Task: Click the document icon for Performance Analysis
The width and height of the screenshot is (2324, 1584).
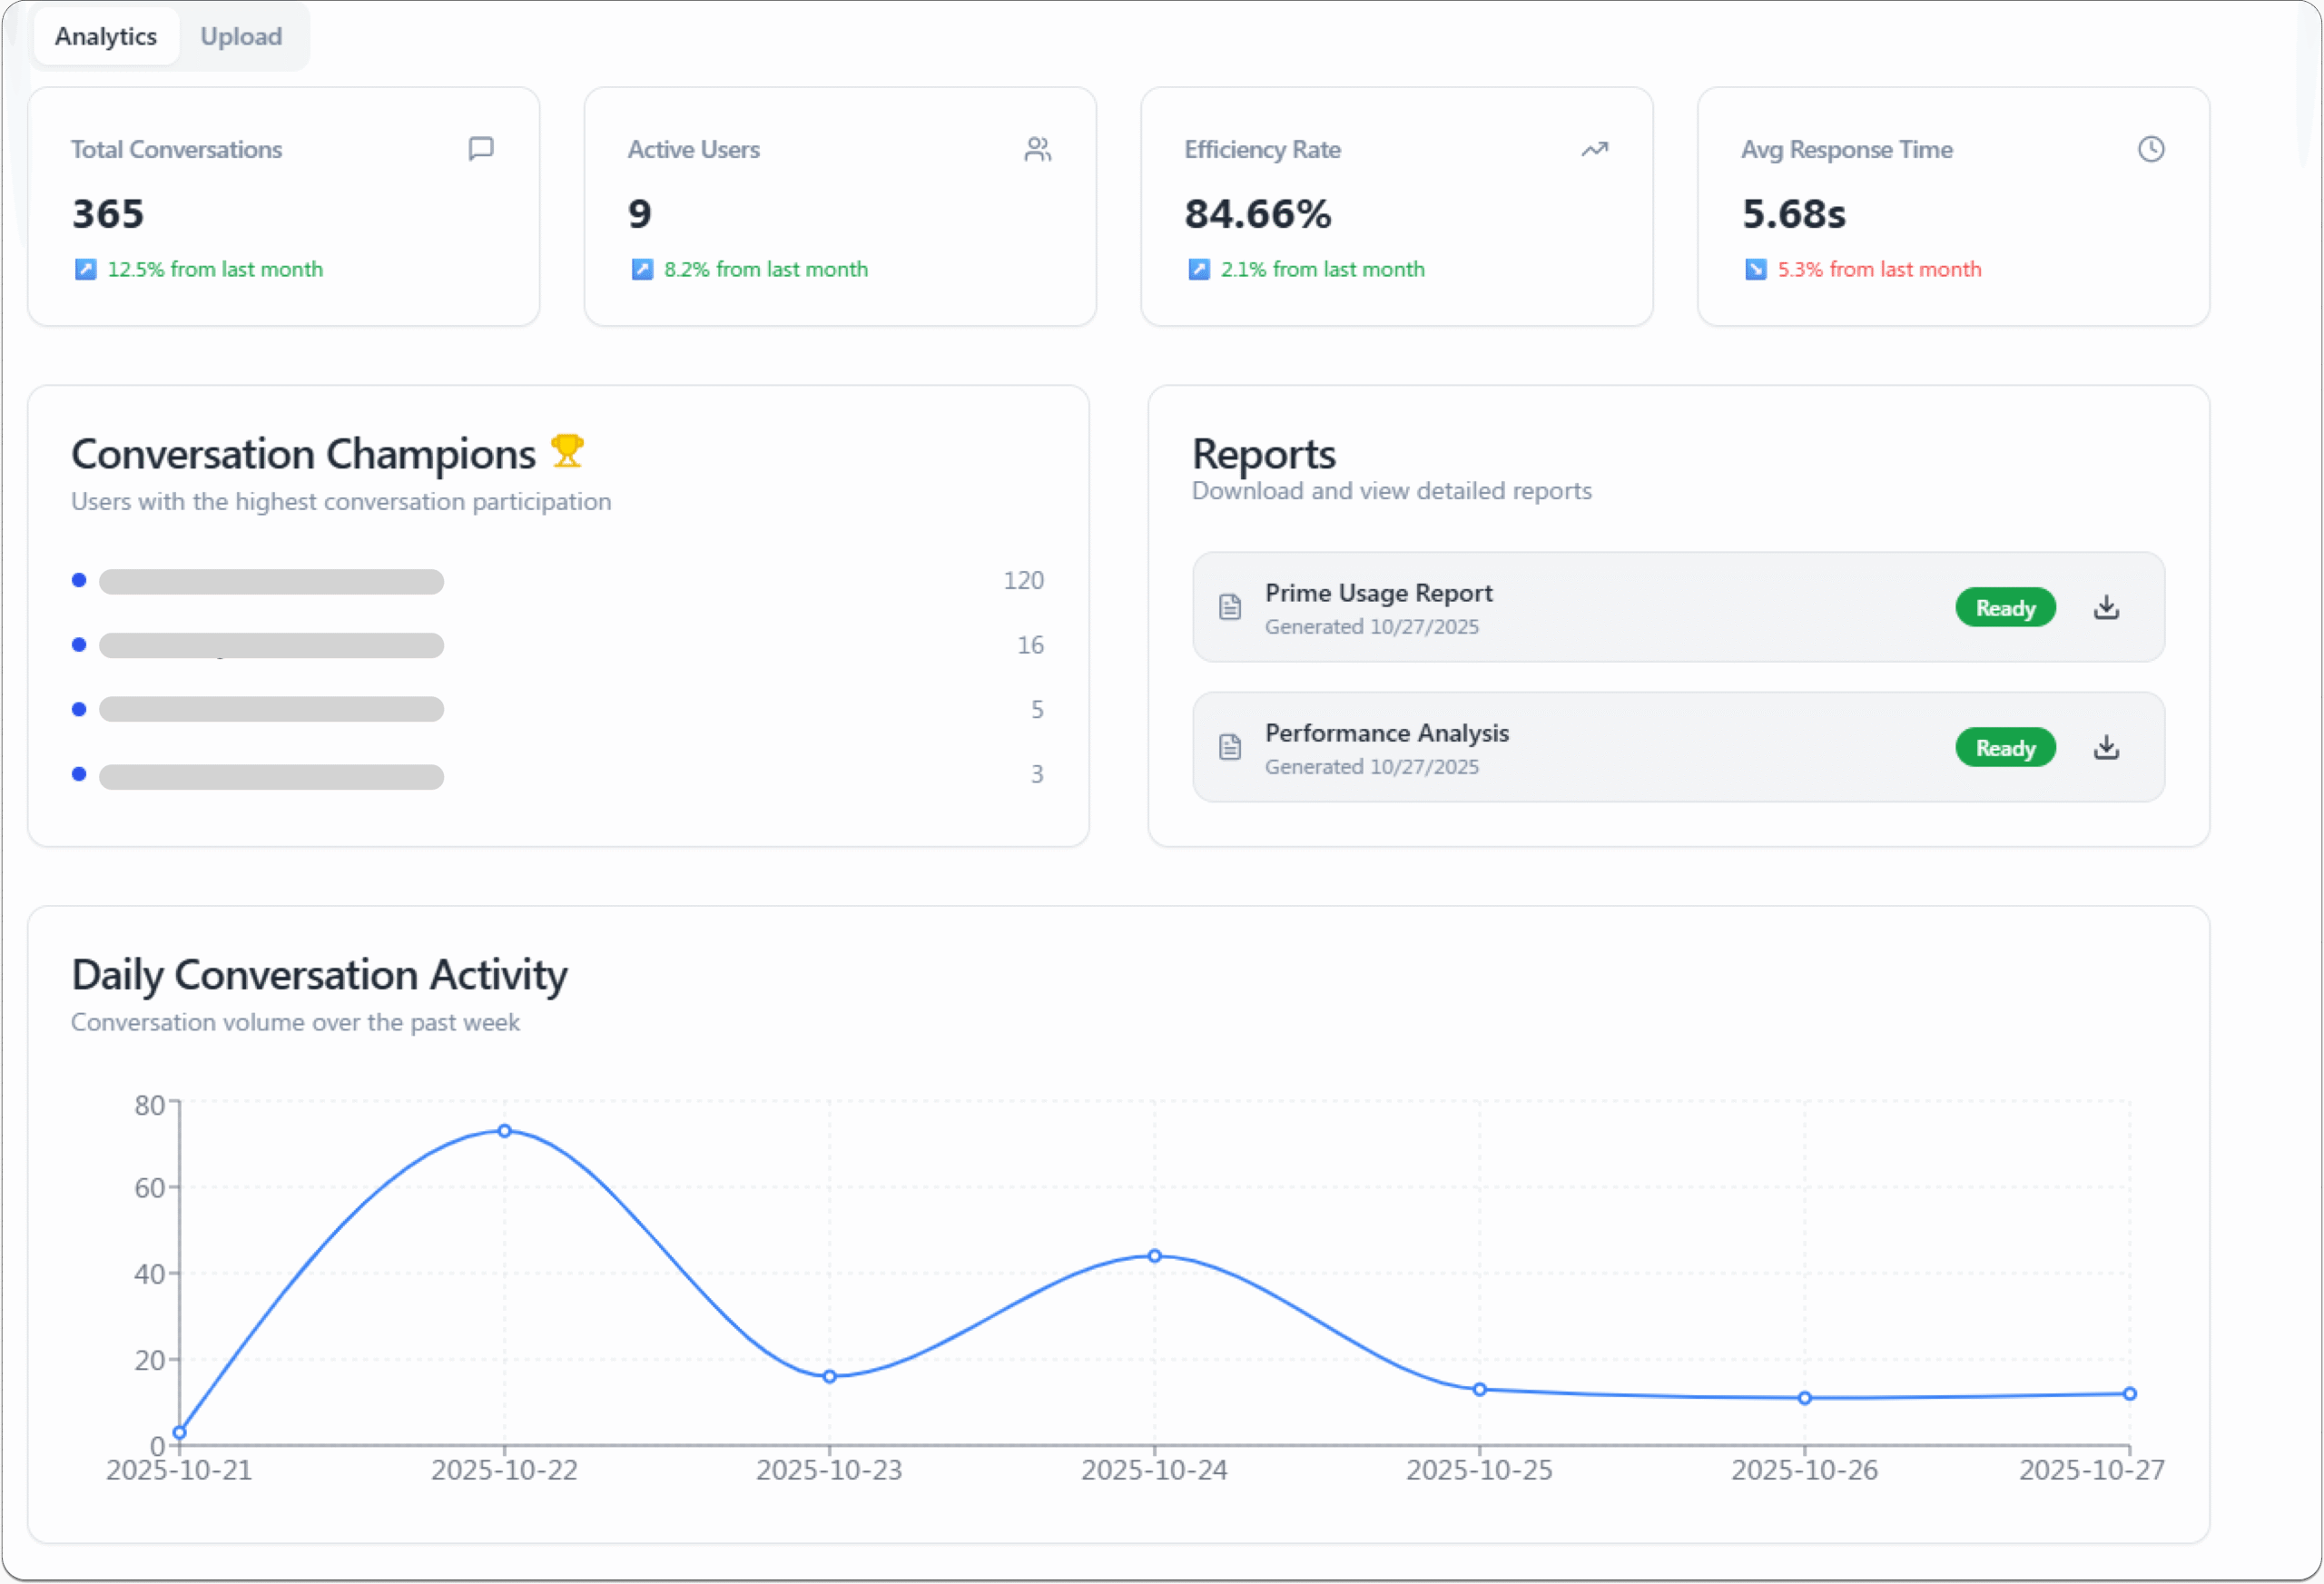Action: coord(1230,747)
